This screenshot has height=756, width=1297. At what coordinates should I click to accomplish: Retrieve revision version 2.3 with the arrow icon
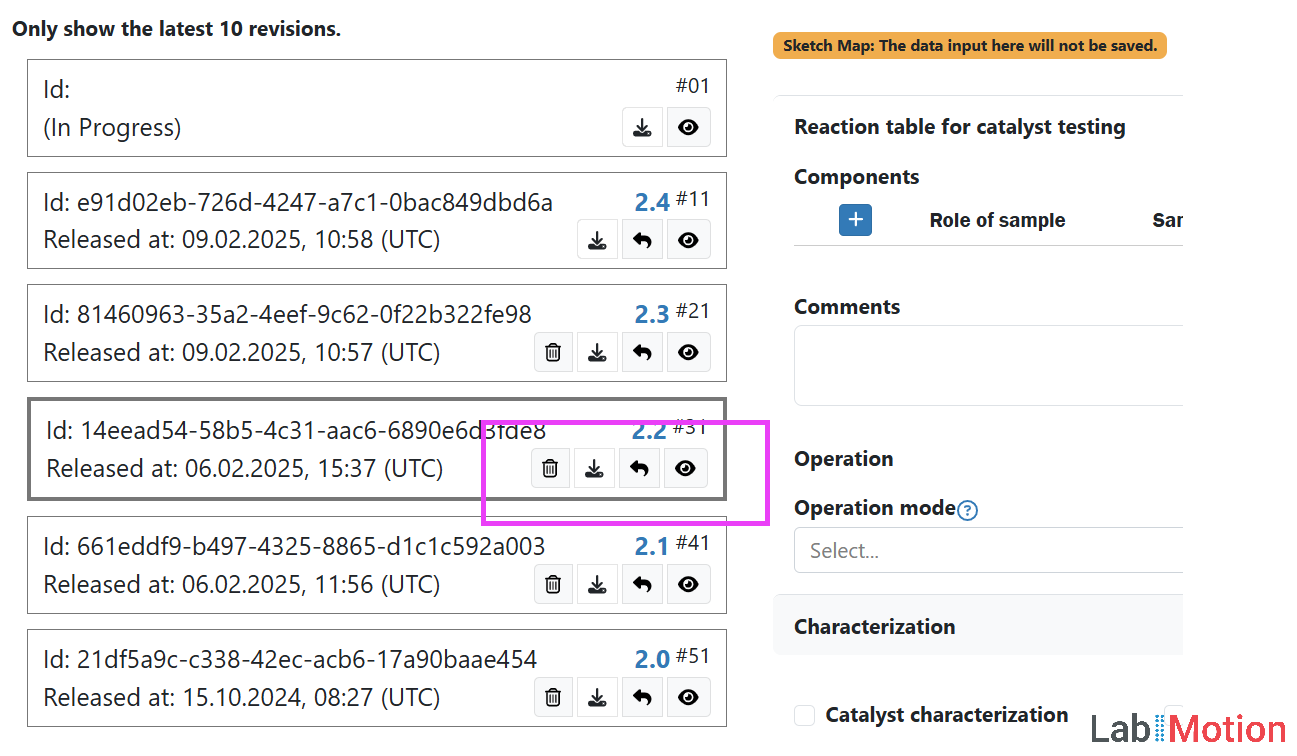pyautogui.click(x=642, y=353)
